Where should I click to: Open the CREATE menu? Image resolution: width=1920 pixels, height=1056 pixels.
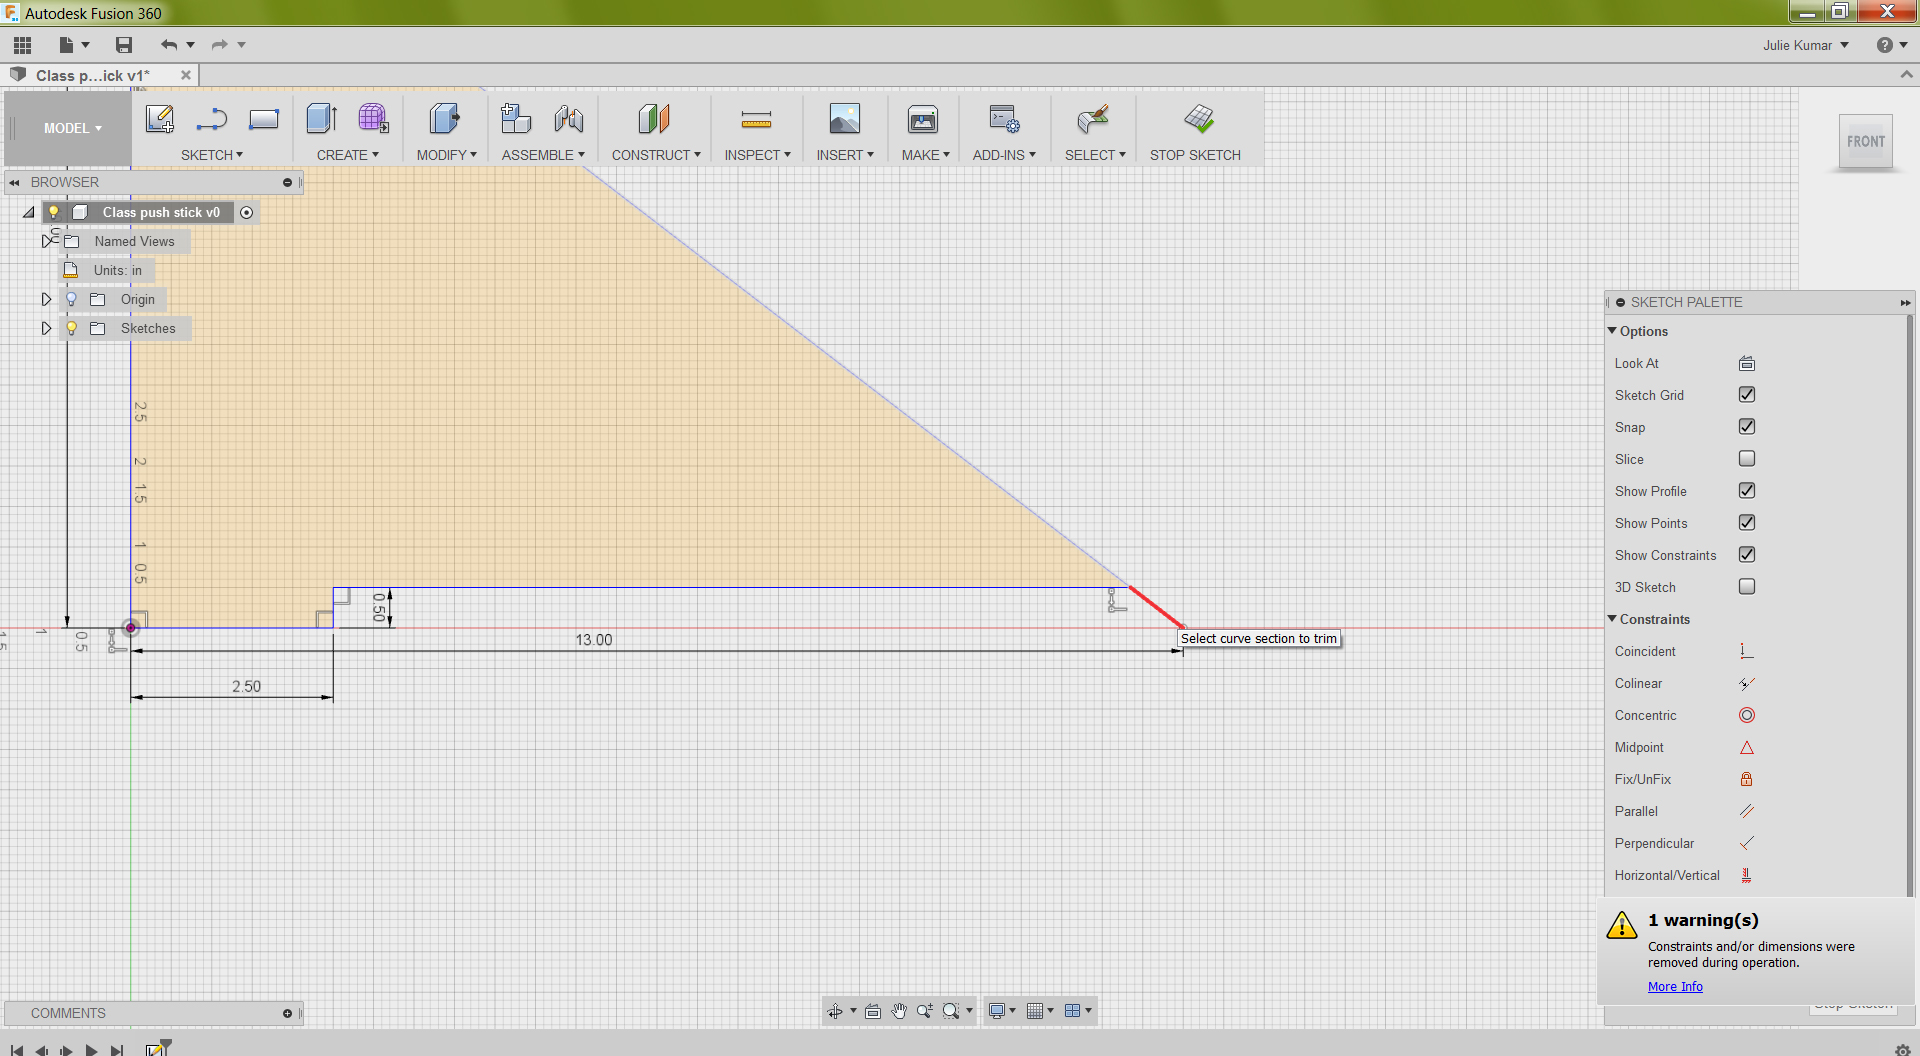pos(347,155)
